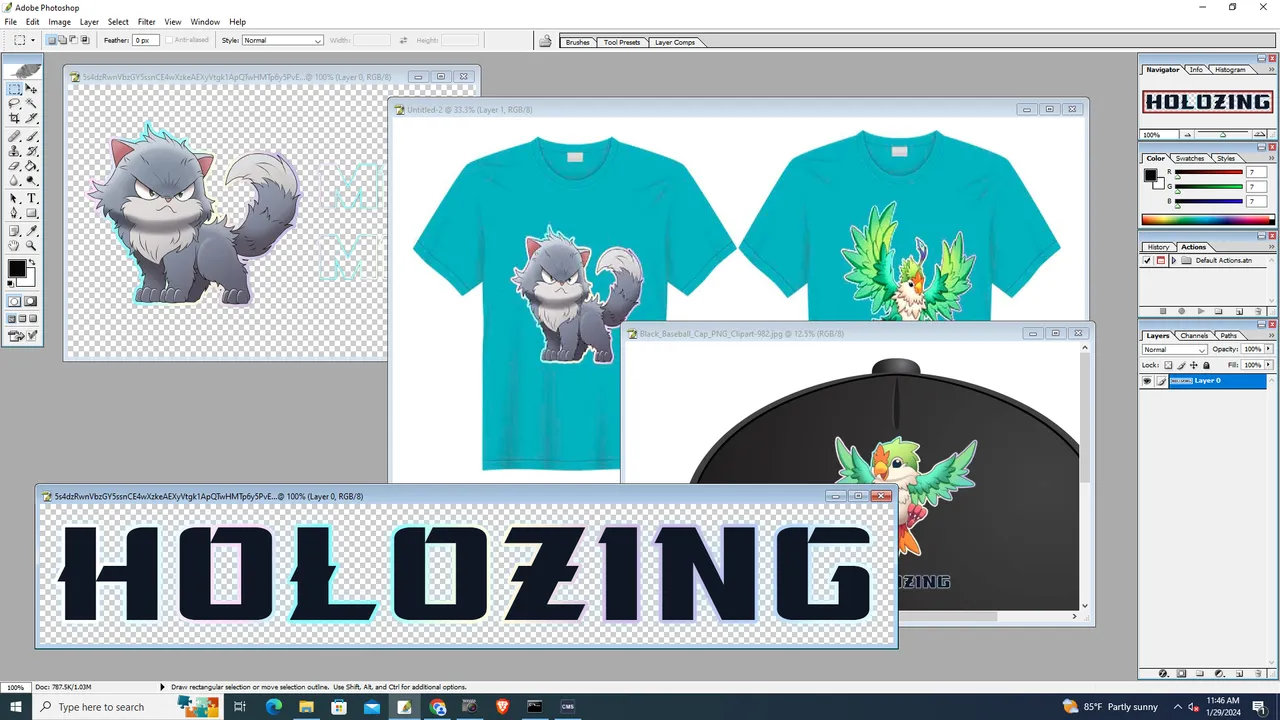This screenshot has height=720, width=1280.
Task: Toggle Layer 0 visibility eye
Action: click(1147, 381)
